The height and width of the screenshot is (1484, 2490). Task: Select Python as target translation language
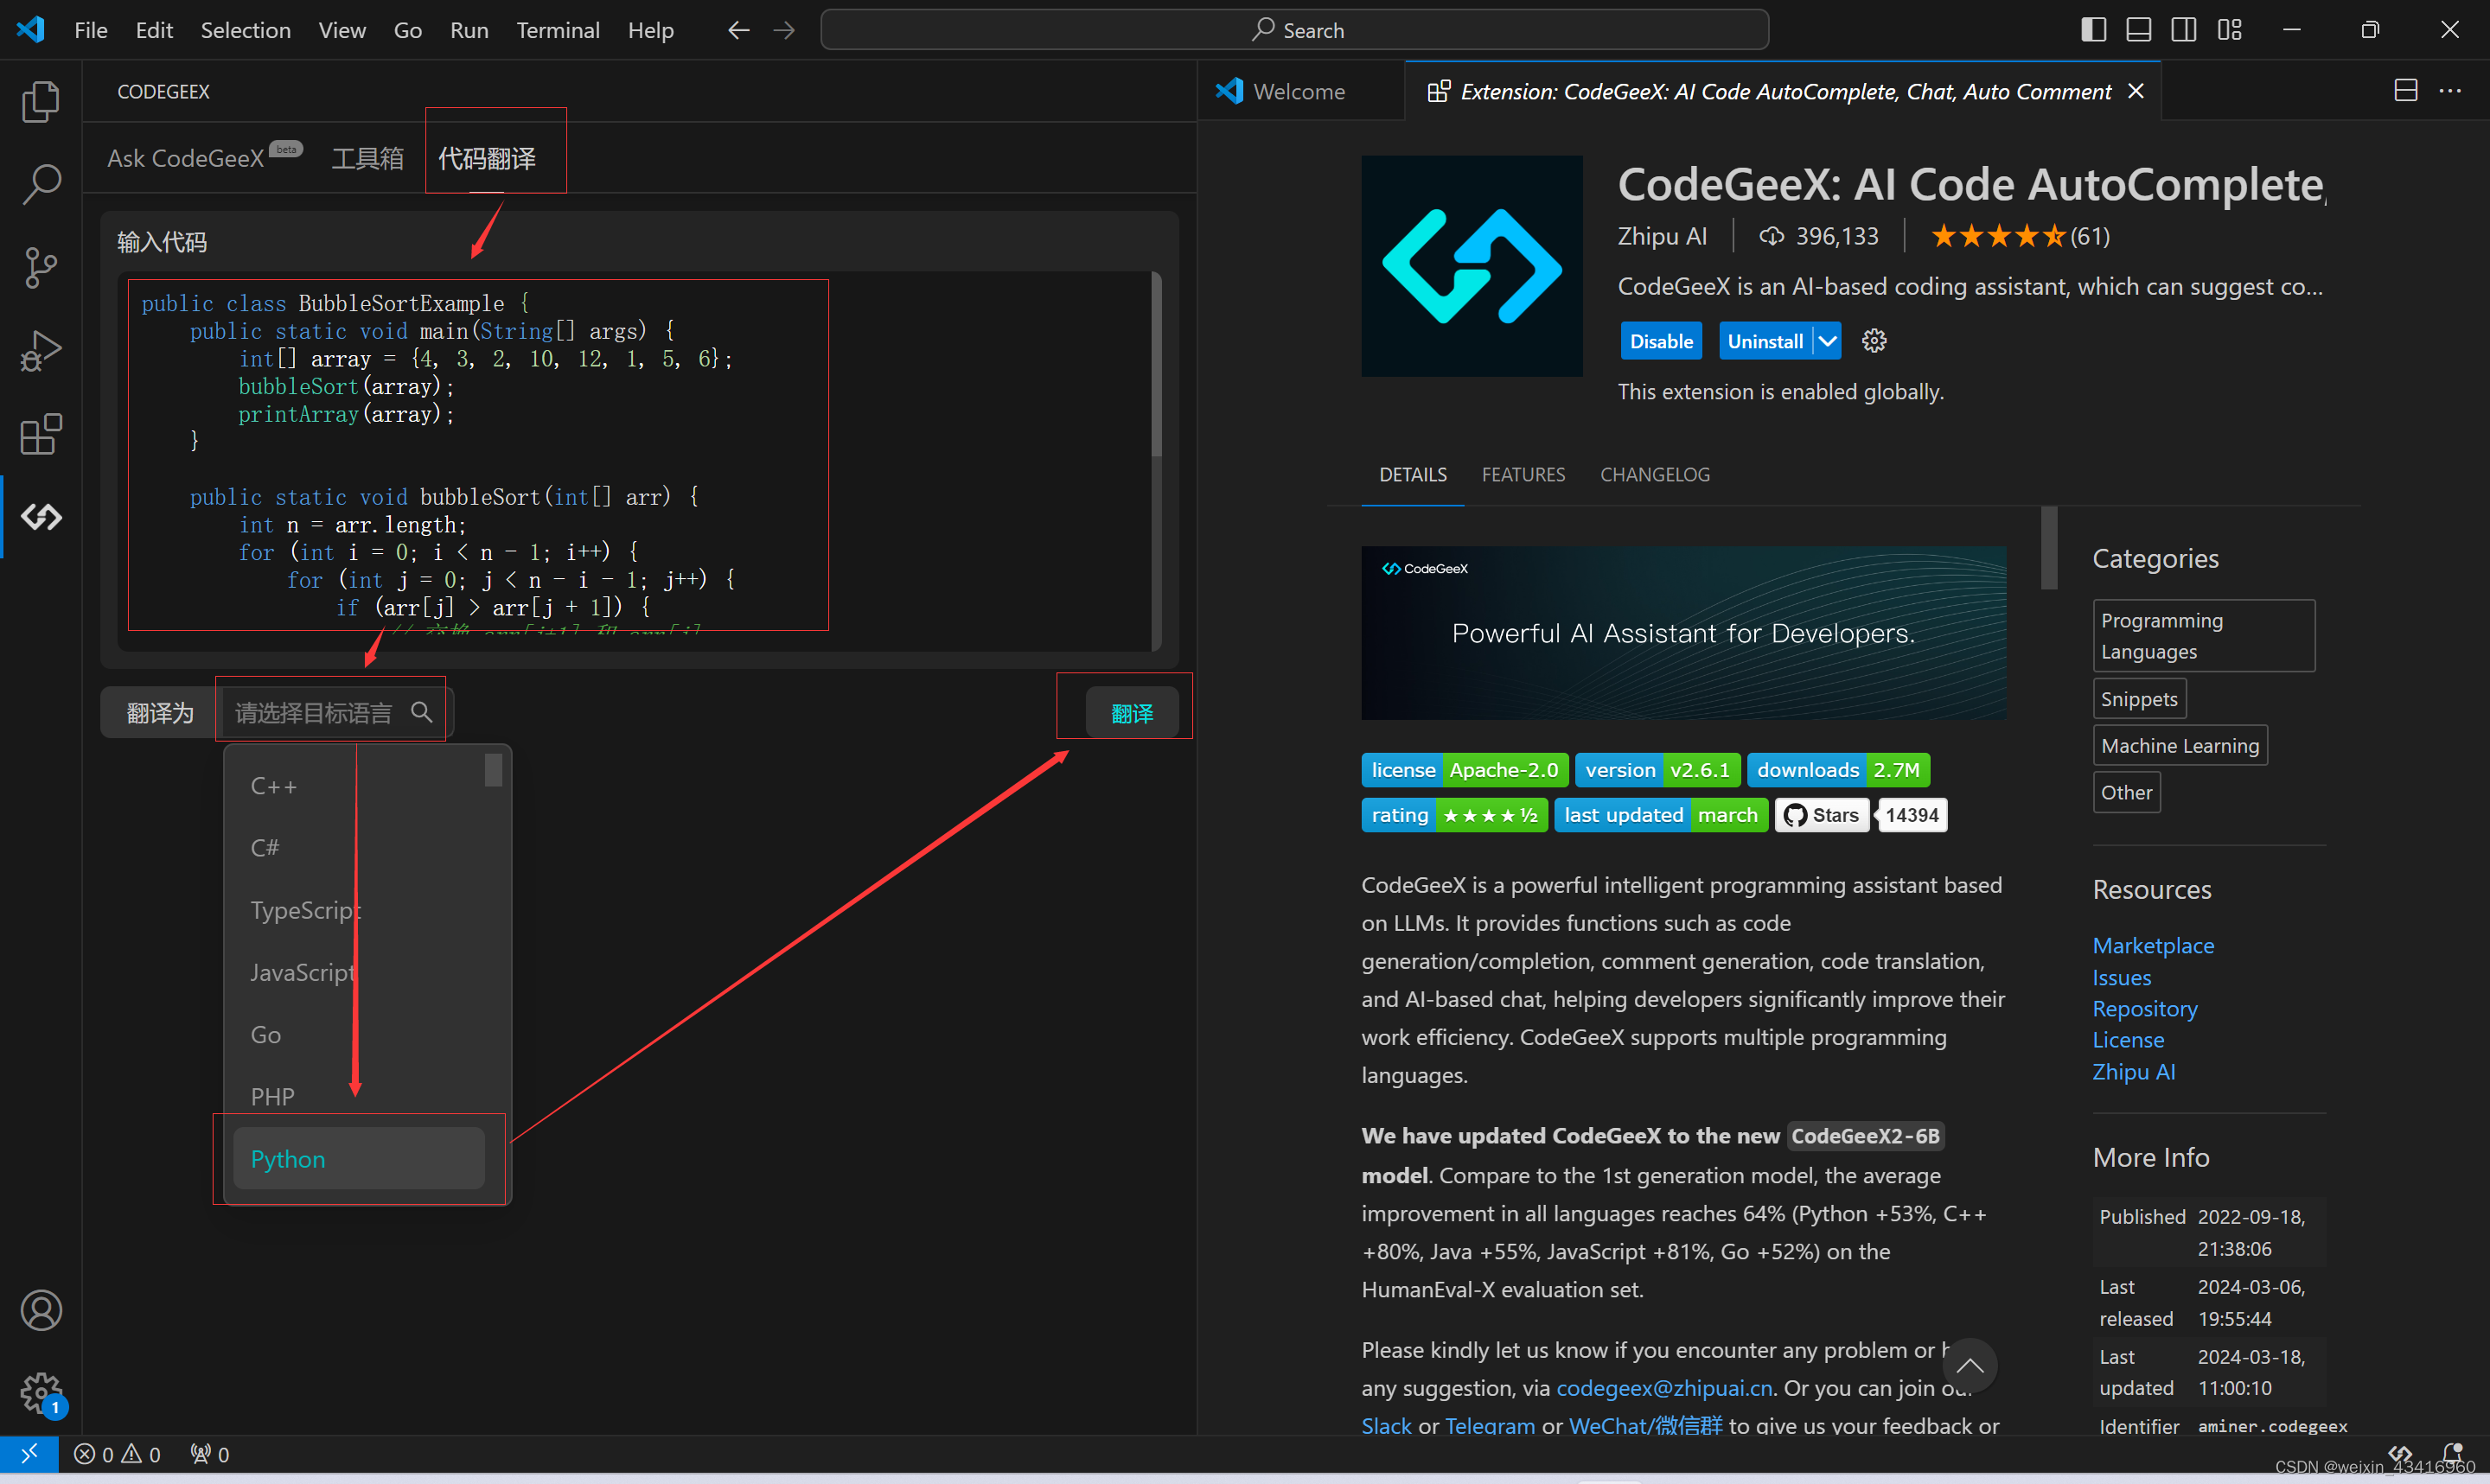point(354,1157)
